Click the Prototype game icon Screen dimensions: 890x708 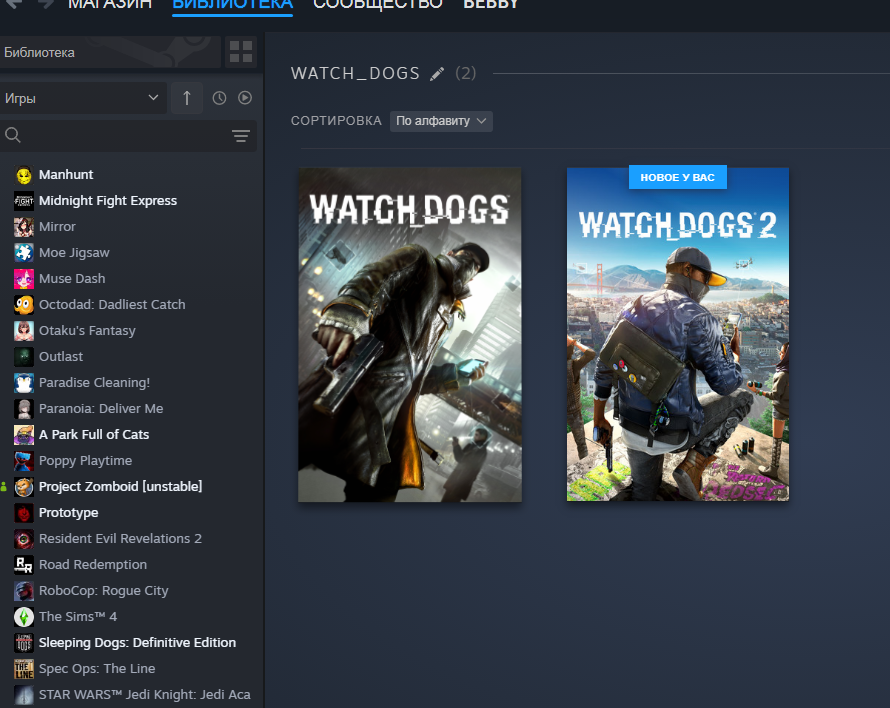[24, 513]
